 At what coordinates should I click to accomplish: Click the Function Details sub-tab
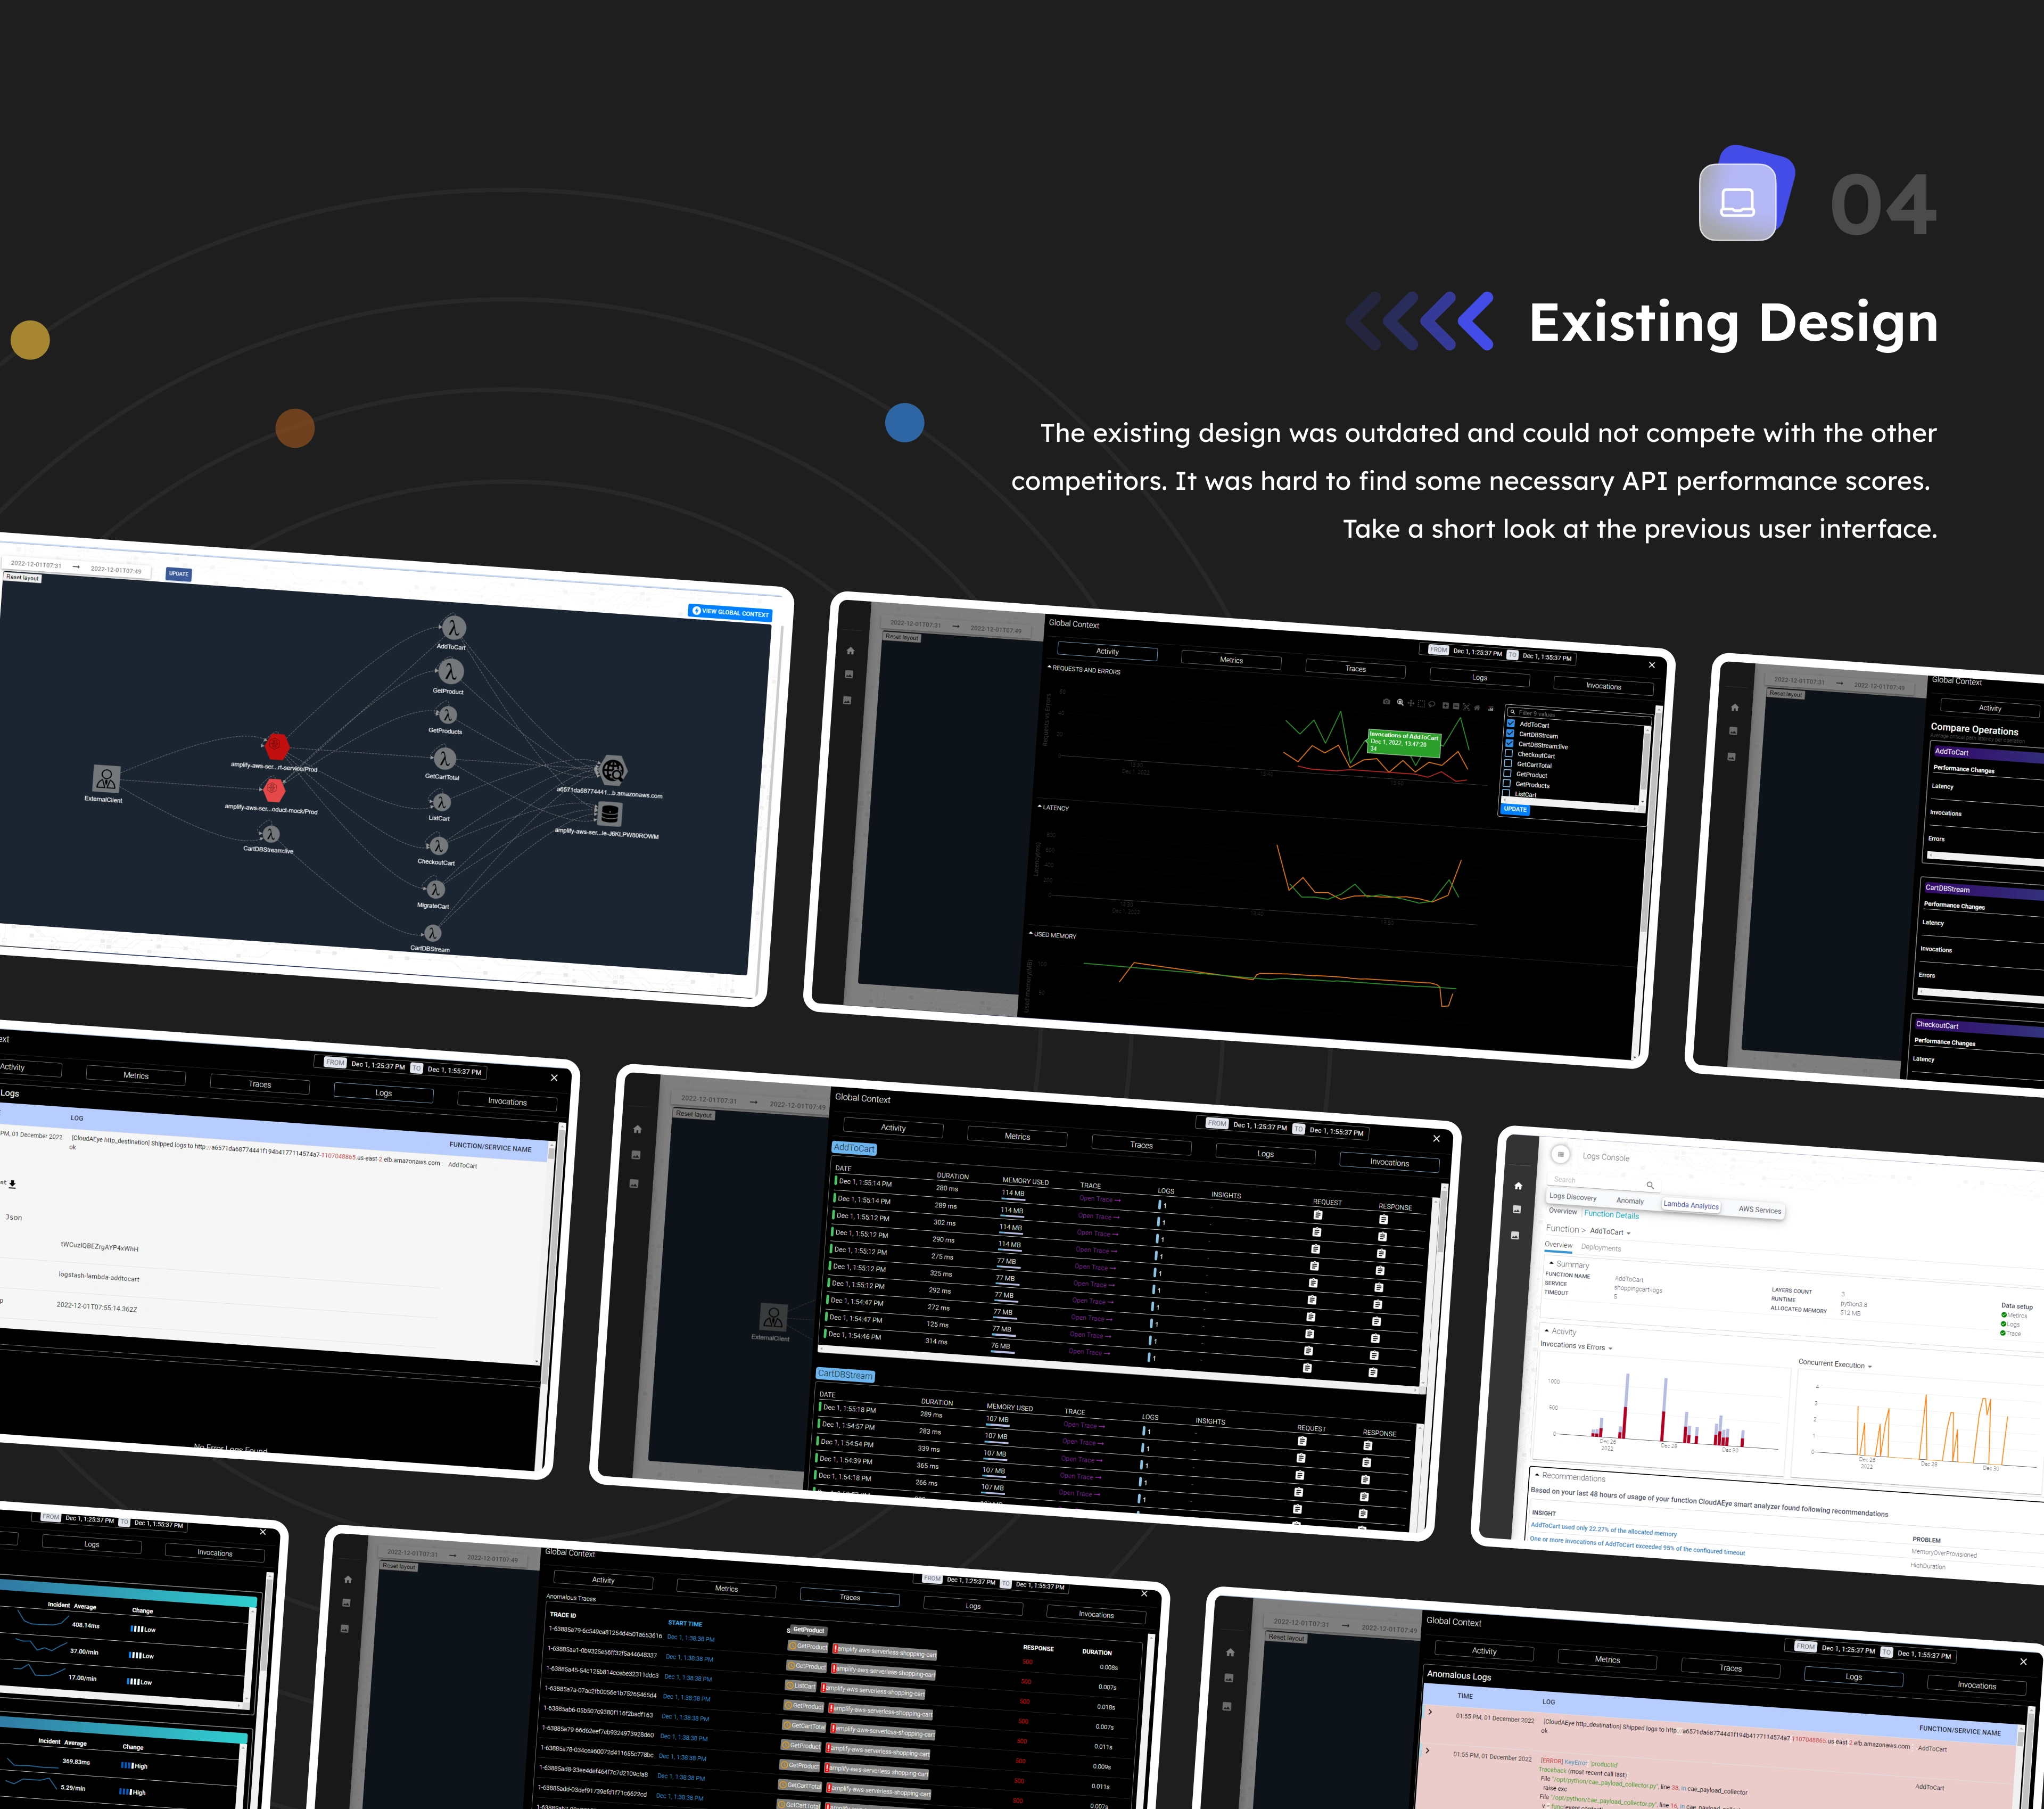pyautogui.click(x=1611, y=1215)
